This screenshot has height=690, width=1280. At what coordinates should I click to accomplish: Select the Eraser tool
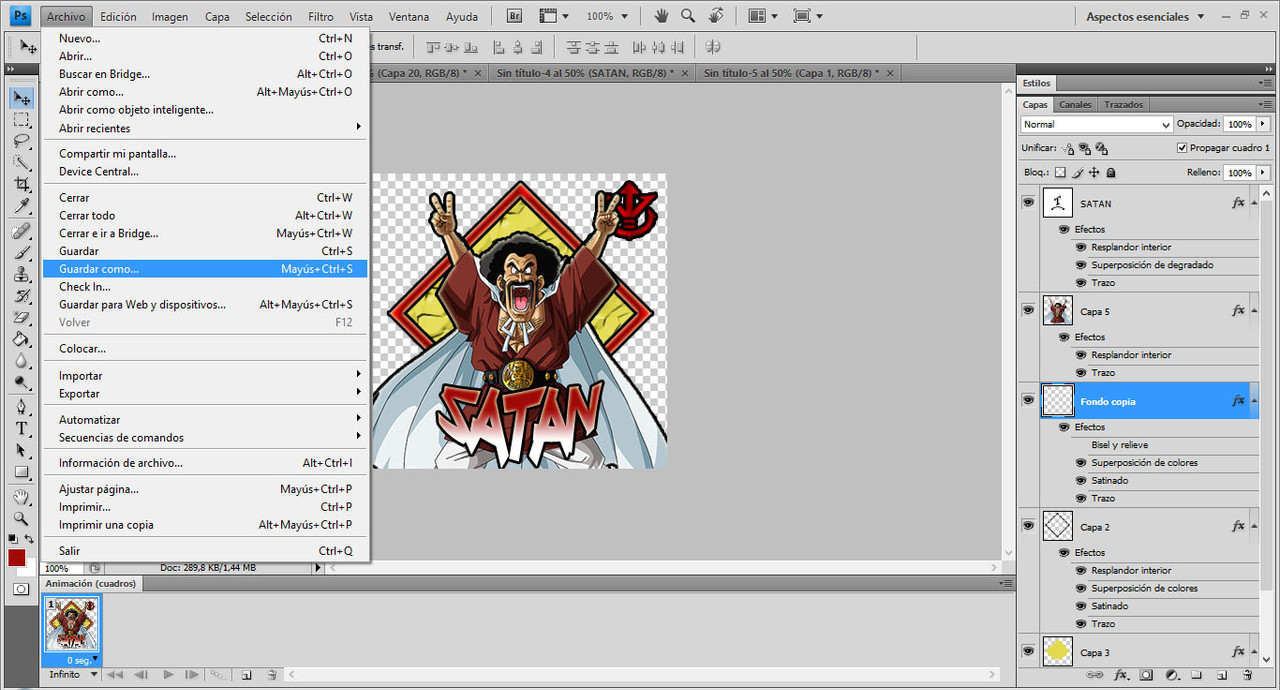tap(21, 317)
